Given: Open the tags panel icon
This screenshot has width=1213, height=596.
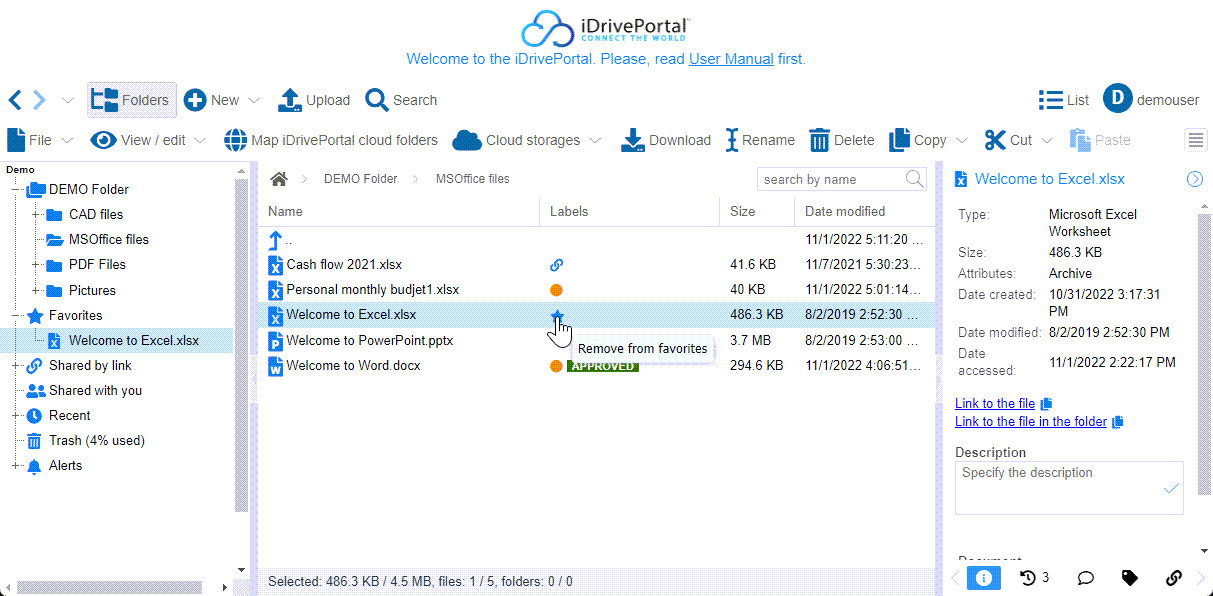Looking at the screenshot, I should pos(1129,577).
